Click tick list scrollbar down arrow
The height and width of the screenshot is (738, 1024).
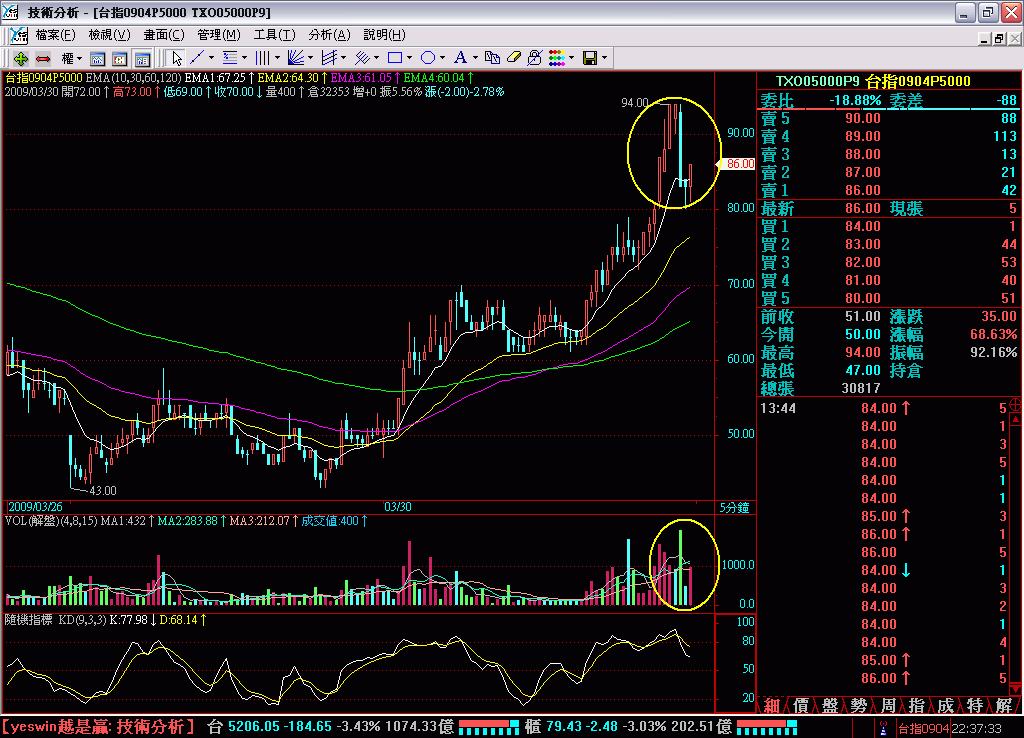(1016, 690)
